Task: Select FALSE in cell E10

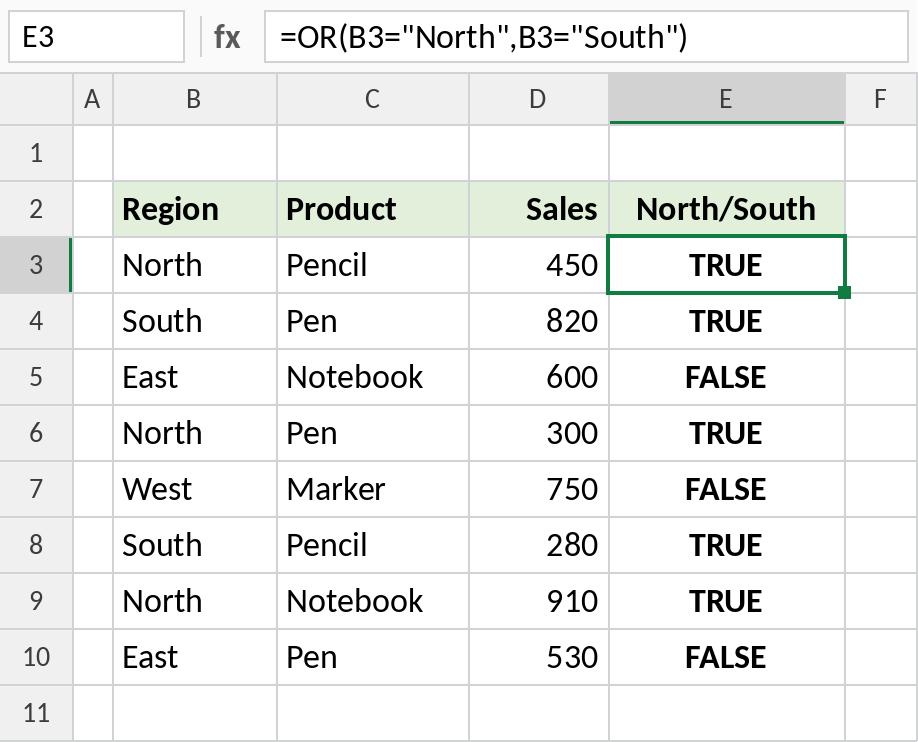Action: tap(727, 656)
